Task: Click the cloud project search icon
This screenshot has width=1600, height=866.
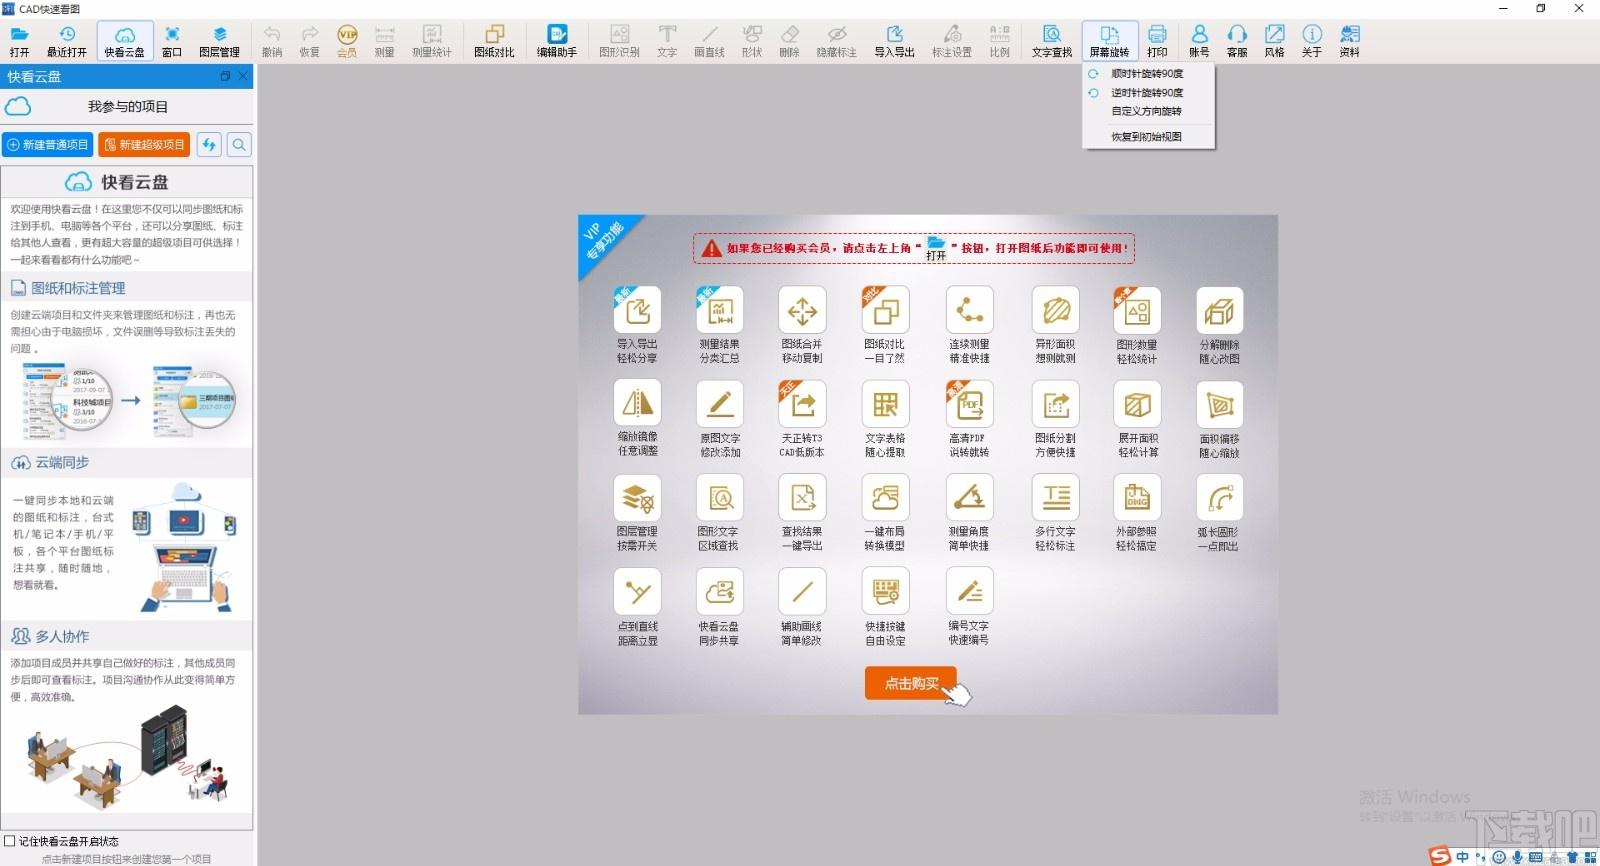Action: coord(239,145)
